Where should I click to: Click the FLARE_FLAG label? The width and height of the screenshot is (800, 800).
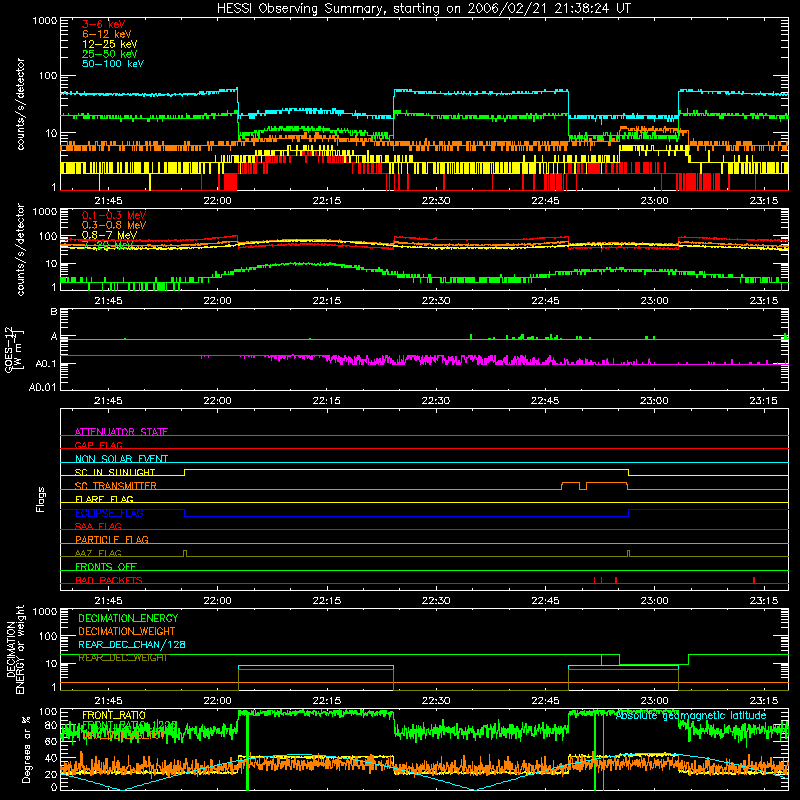[x=104, y=499]
